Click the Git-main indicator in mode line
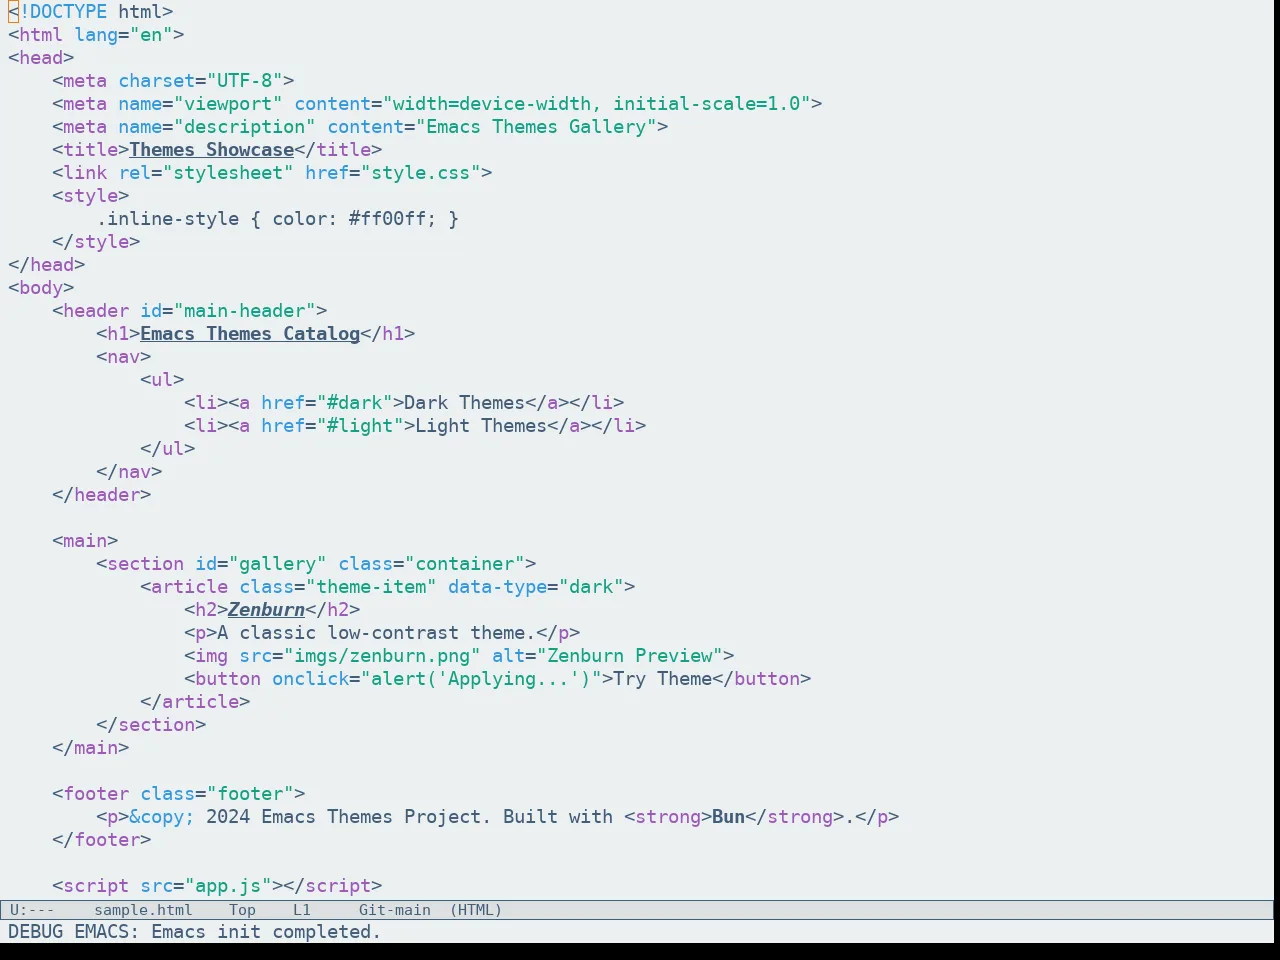1280x960 pixels. (x=395, y=910)
